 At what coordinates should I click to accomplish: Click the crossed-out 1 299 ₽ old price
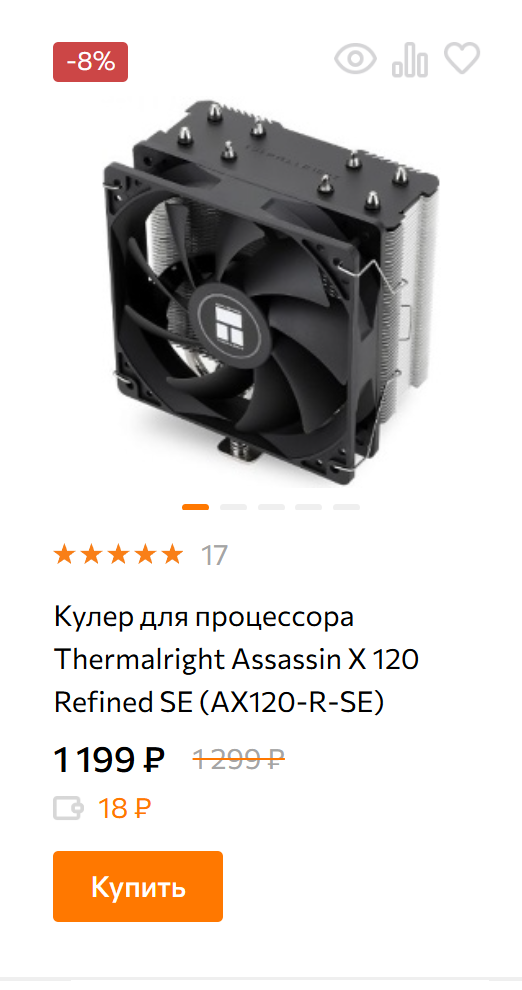tap(239, 760)
